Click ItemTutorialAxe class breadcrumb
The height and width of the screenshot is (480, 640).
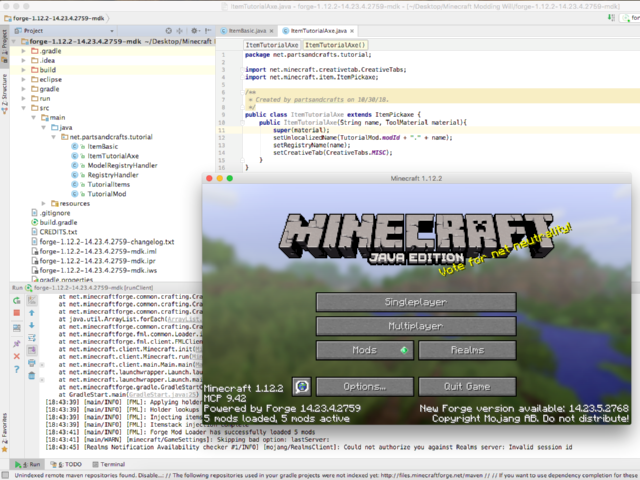[x=272, y=45]
